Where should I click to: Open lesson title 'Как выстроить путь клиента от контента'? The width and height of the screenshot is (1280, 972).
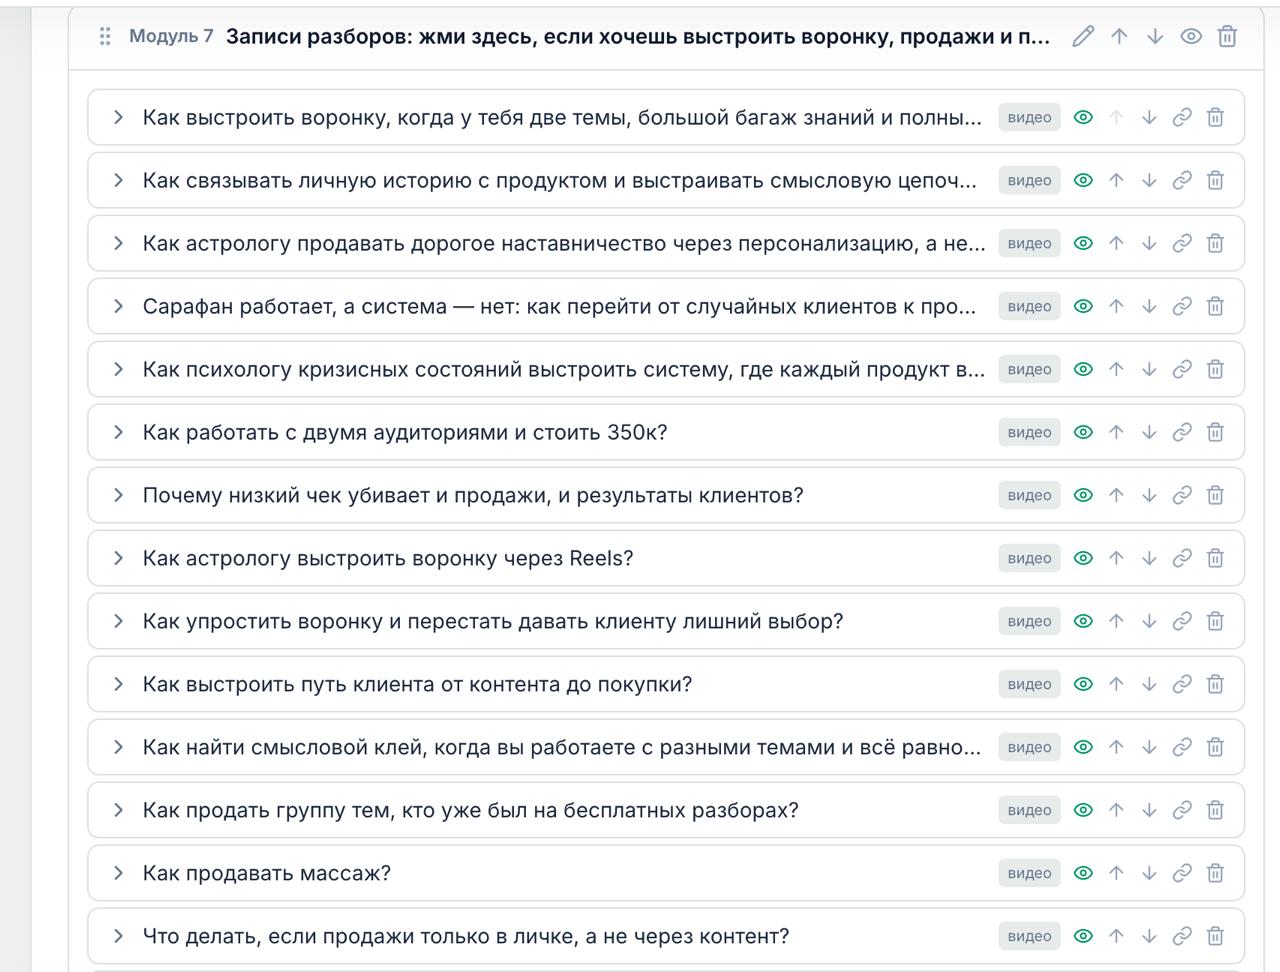click(x=418, y=684)
